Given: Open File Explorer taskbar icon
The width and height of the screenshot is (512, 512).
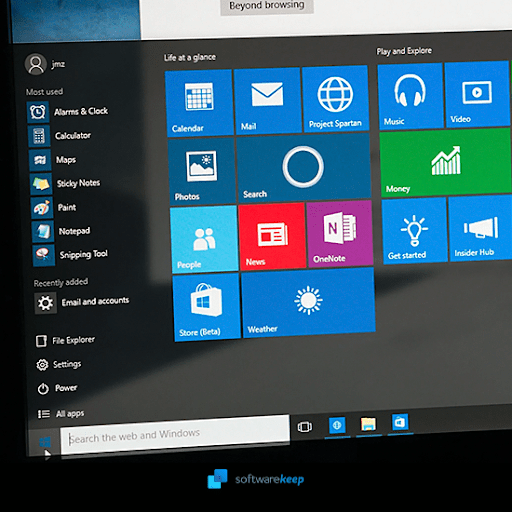Looking at the screenshot, I should pyautogui.click(x=368, y=424).
